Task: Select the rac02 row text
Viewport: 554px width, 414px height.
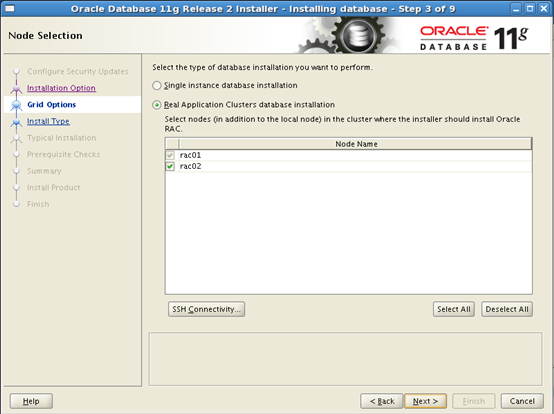Action: 190,166
